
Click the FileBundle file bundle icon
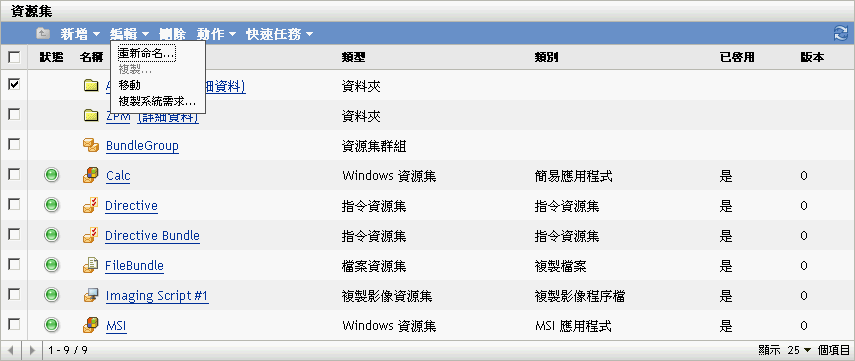pos(91,265)
